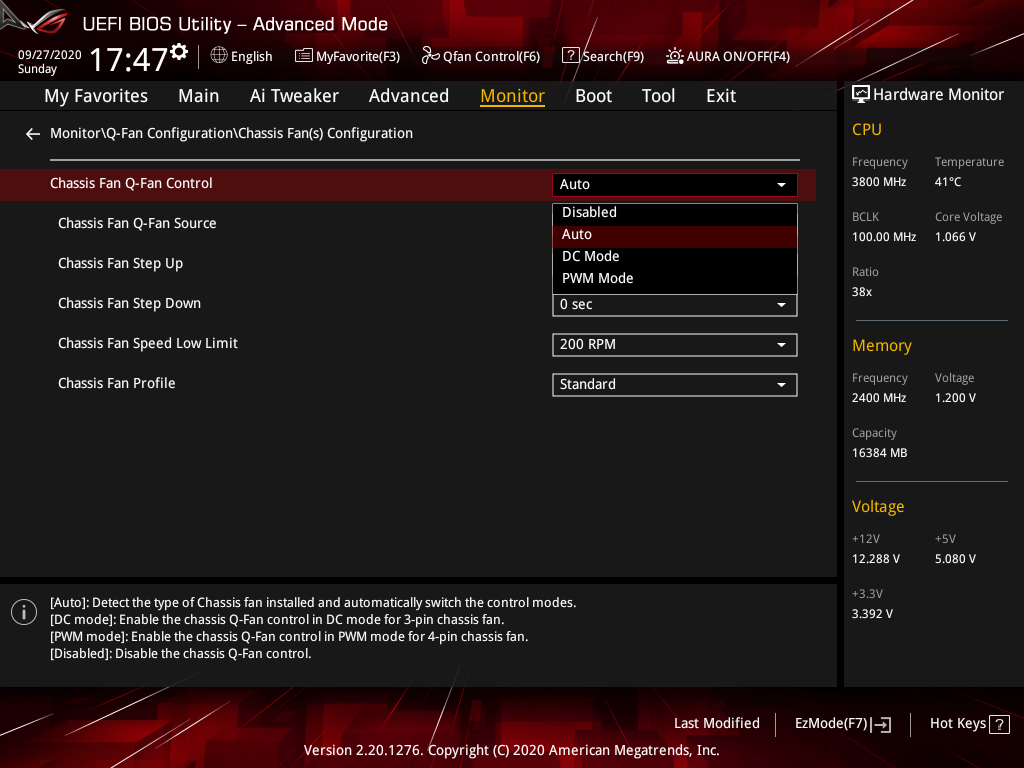
Task: Click the EzMode exit arrow icon
Action: 881,724
